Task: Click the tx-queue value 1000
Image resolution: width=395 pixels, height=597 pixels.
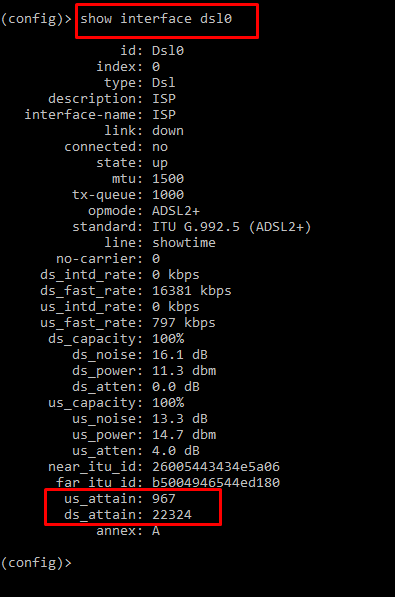Action: pyautogui.click(x=168, y=195)
